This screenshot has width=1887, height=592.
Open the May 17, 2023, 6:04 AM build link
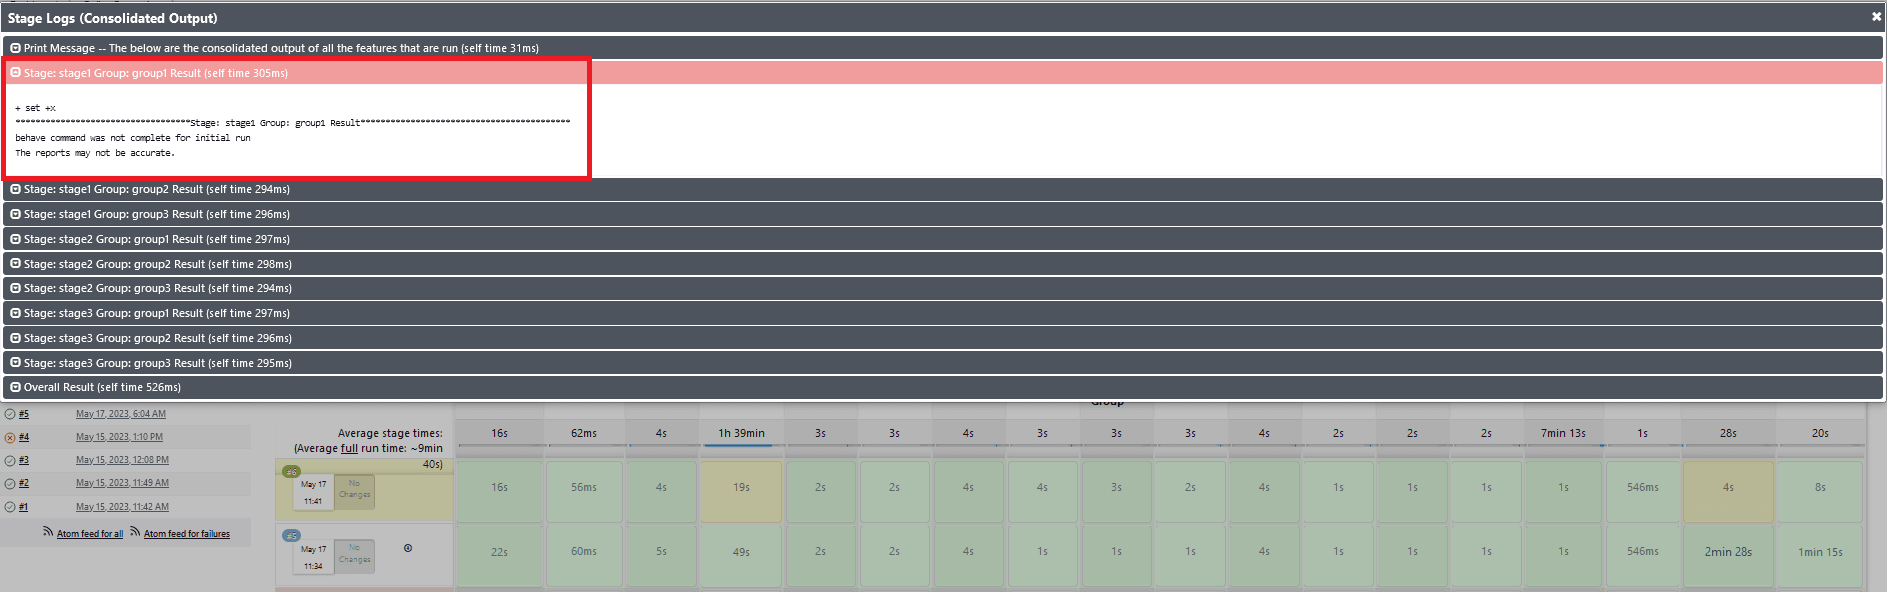point(121,414)
